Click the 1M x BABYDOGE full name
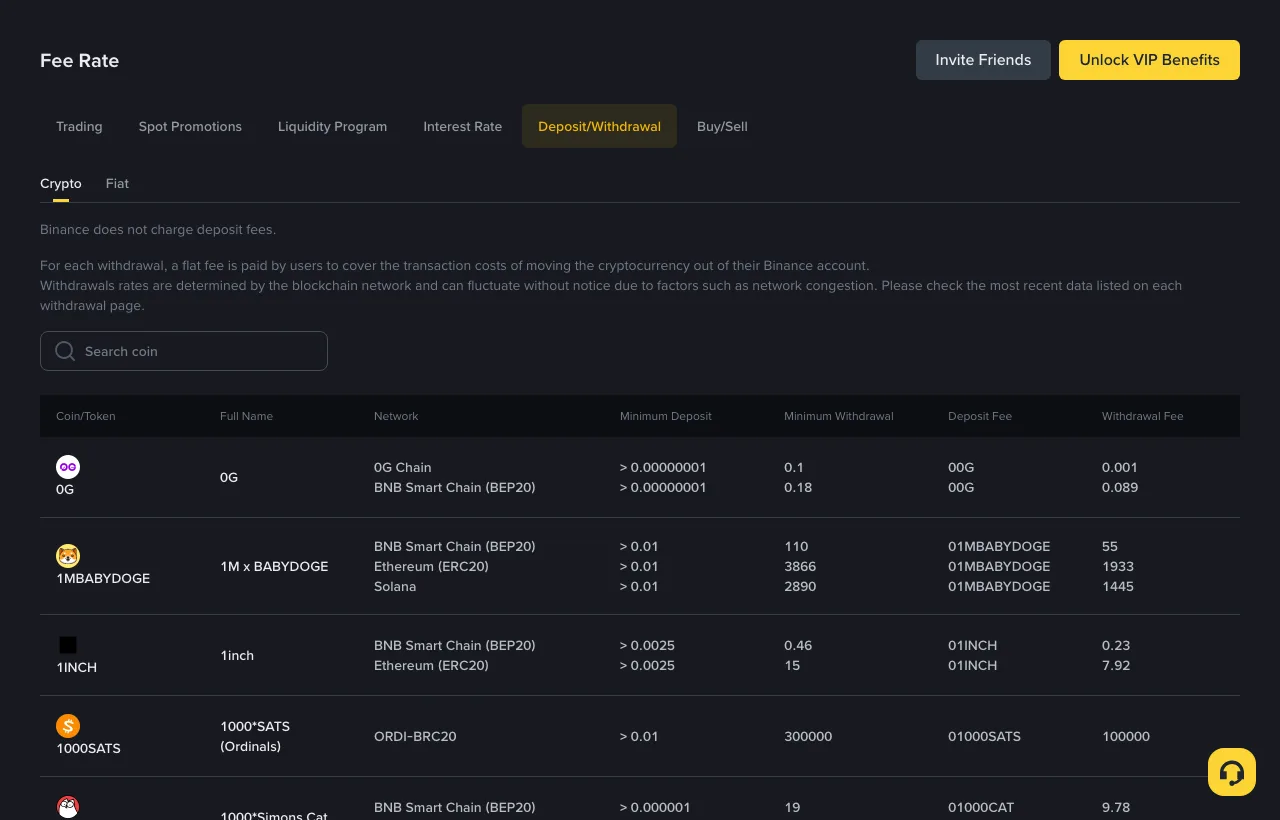1280x820 pixels. click(274, 566)
